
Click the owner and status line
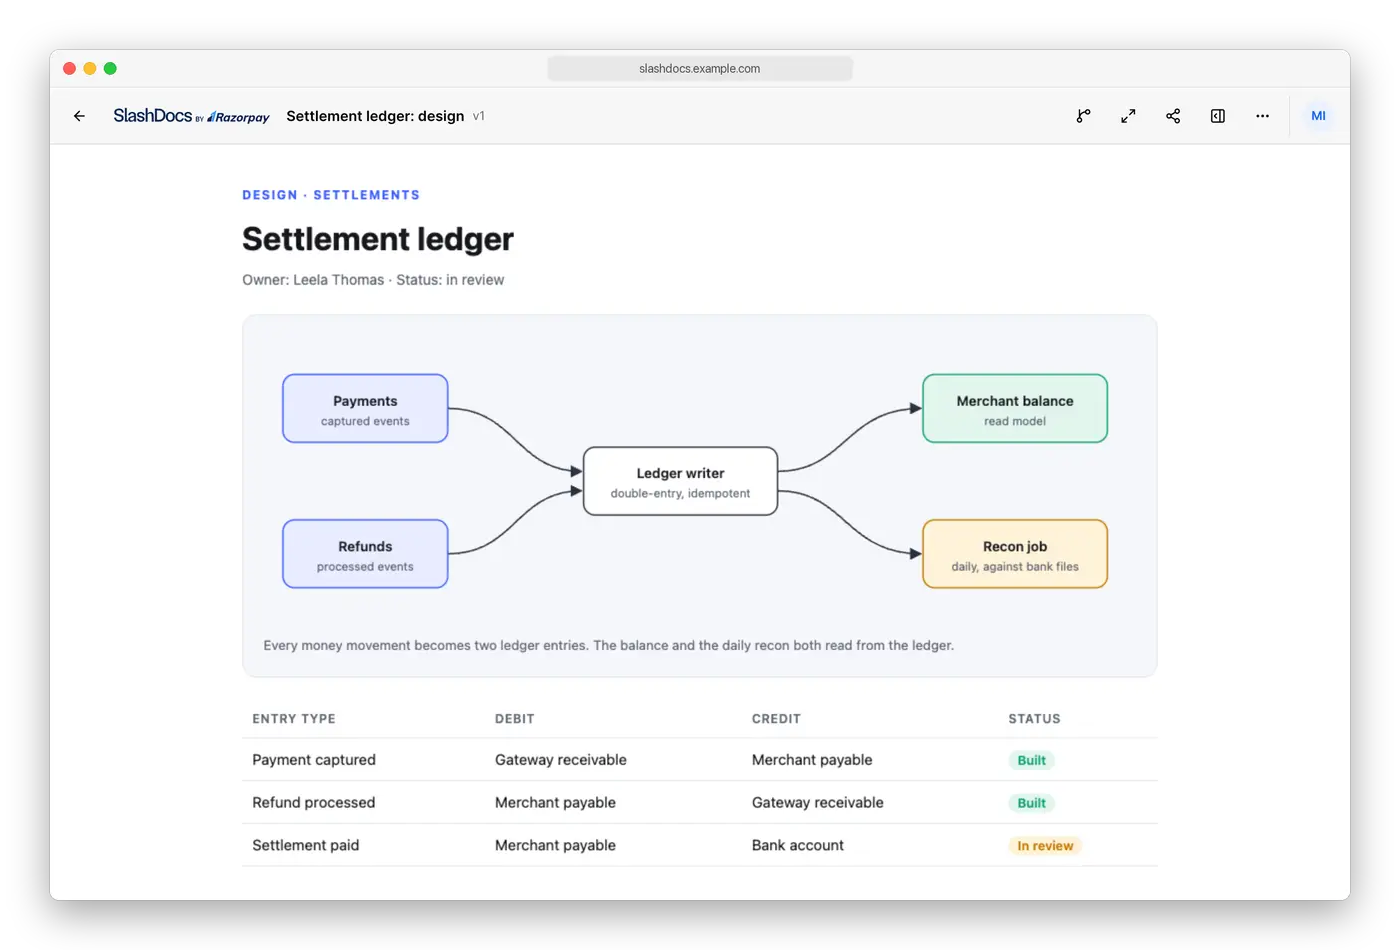[x=373, y=280]
